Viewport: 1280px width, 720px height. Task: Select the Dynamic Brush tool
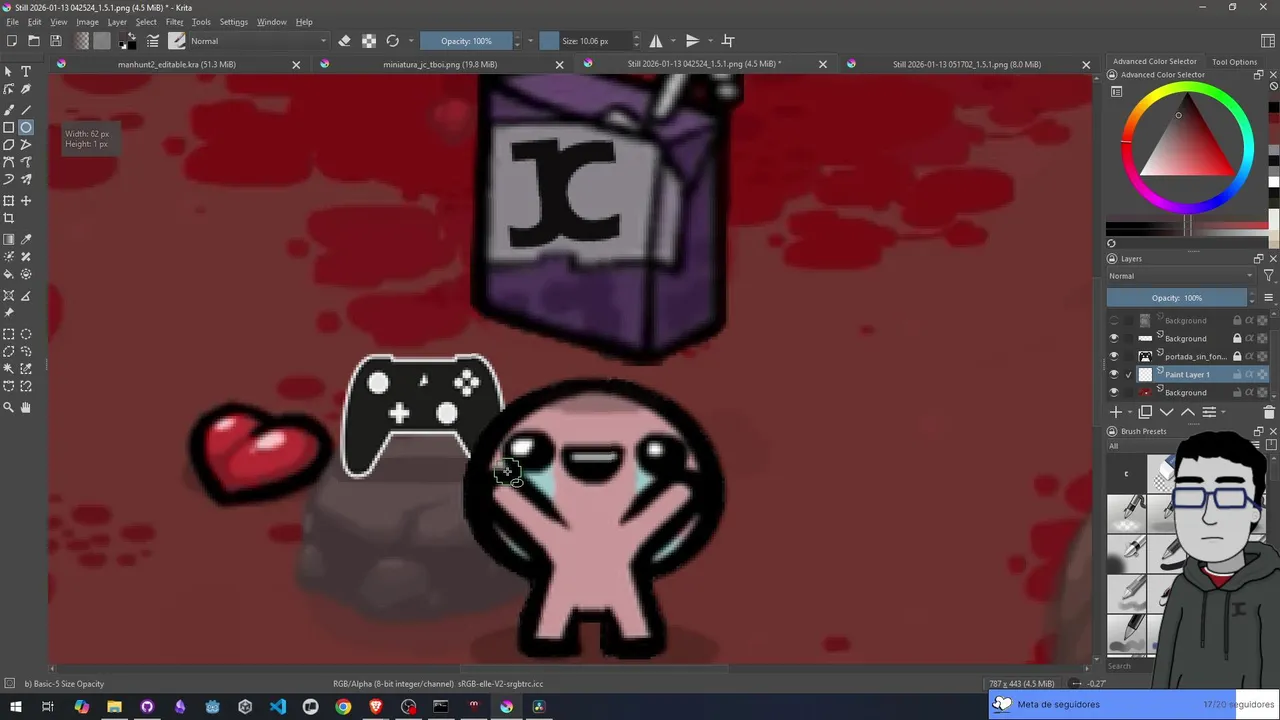pos(9,180)
